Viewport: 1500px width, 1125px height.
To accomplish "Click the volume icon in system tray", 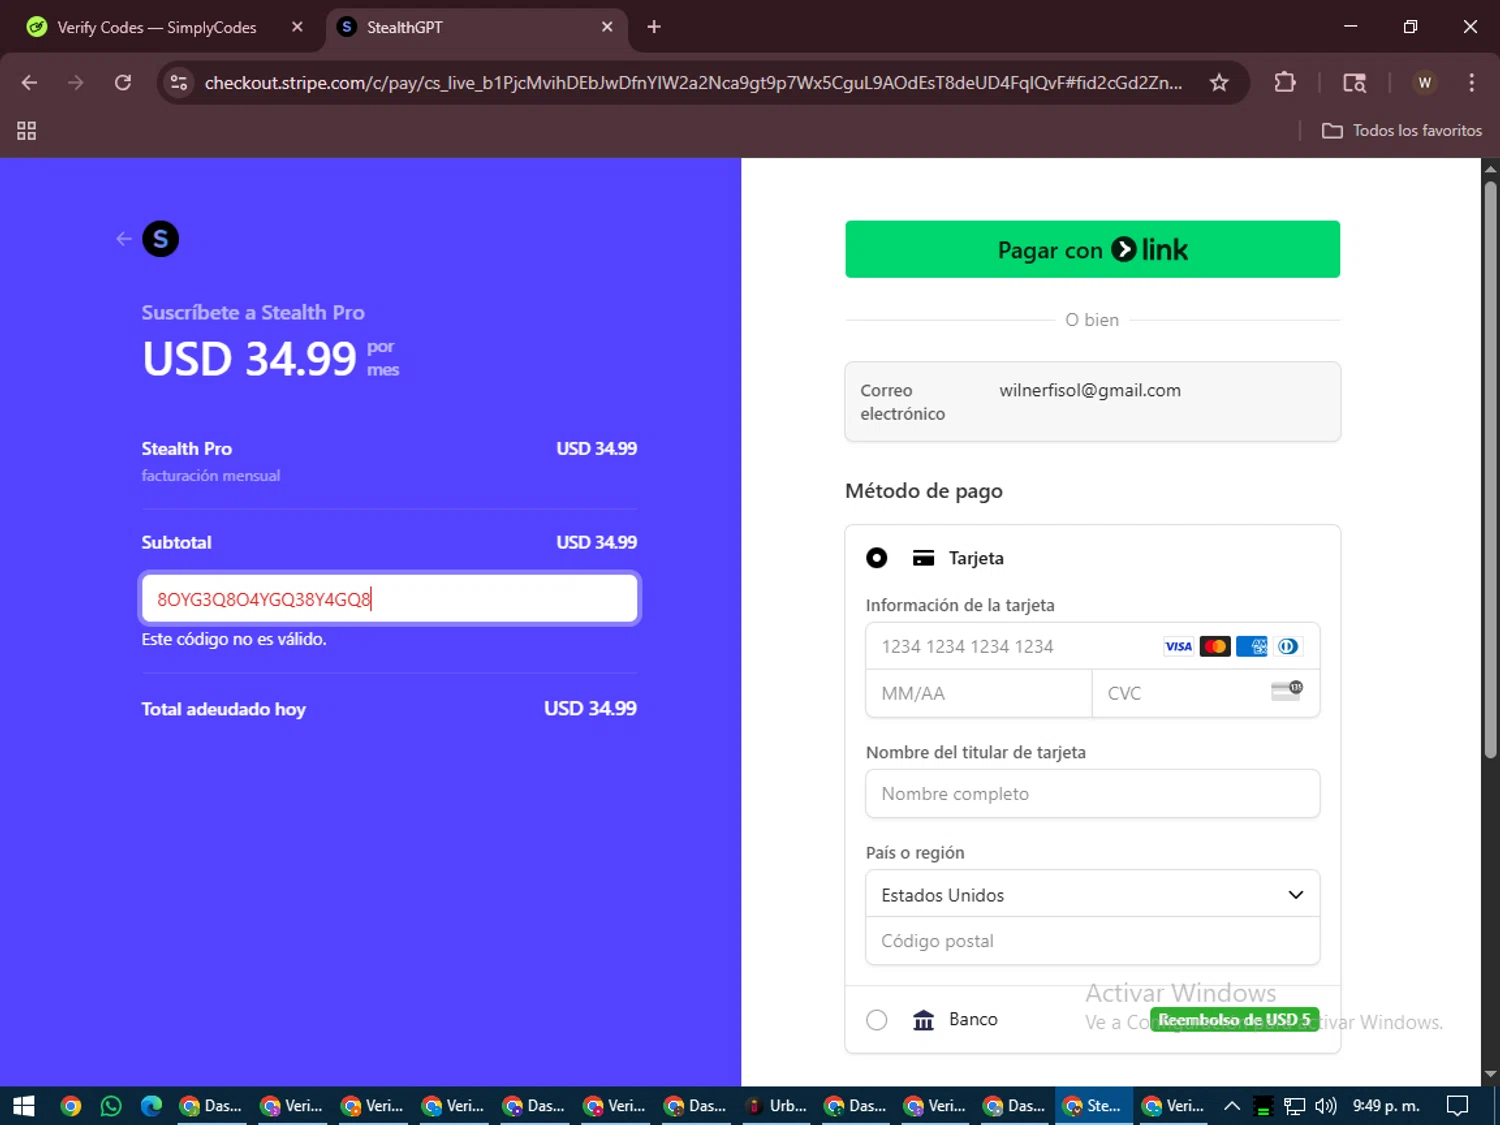I will (x=1326, y=1105).
